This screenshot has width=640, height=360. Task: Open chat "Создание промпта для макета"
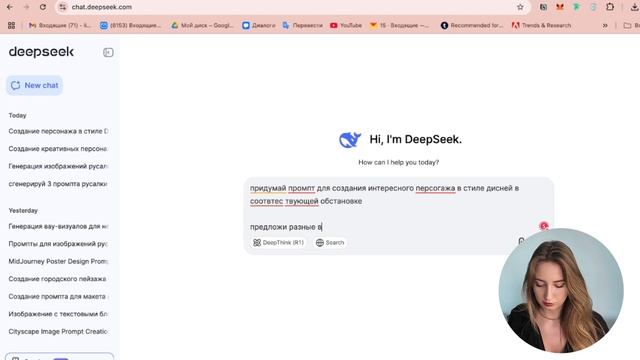[58, 296]
